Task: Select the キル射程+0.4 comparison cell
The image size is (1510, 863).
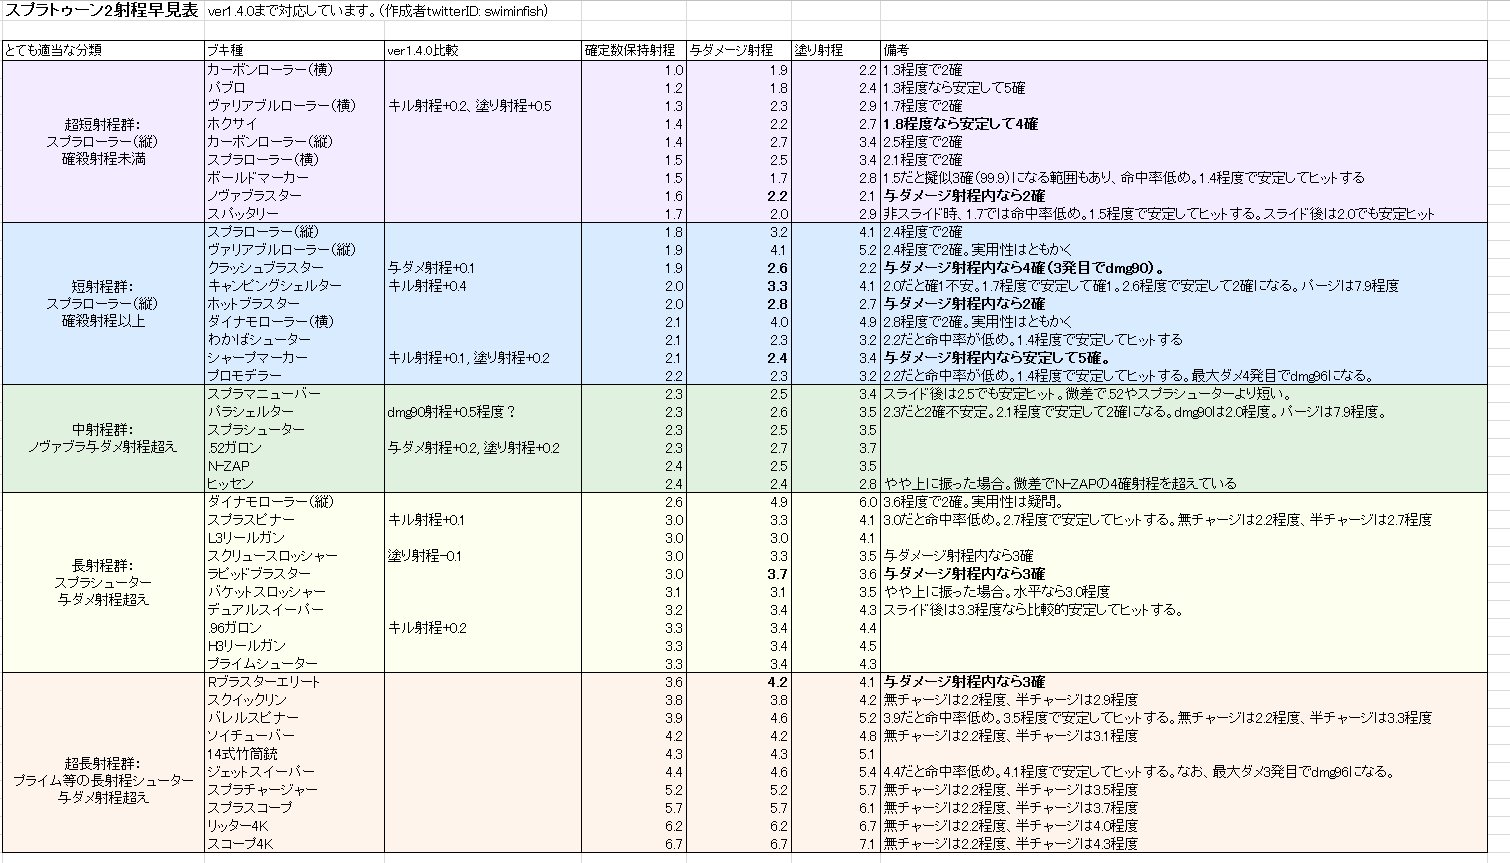Action: [483, 286]
